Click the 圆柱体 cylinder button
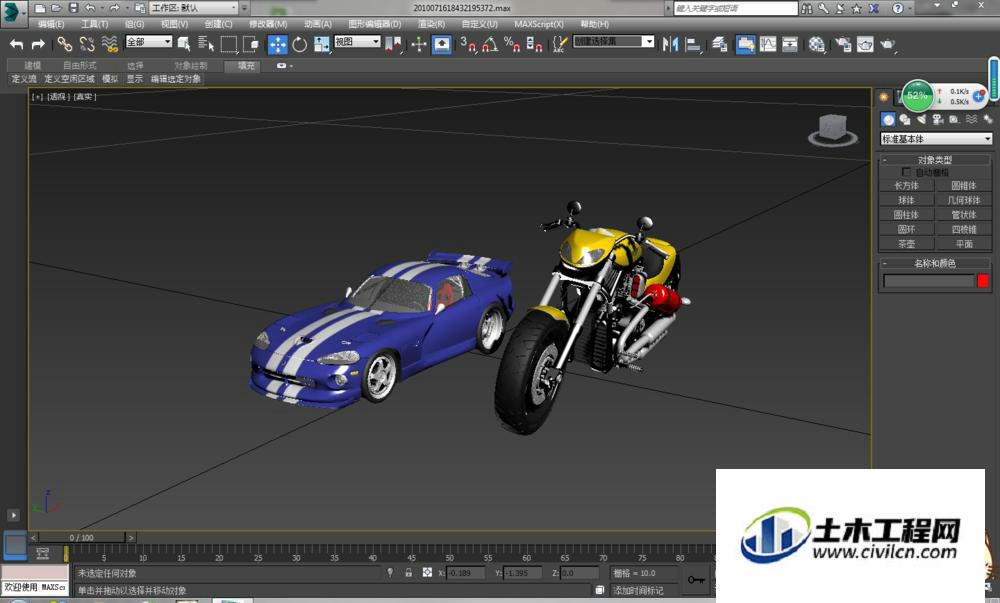The image size is (1000, 603). [906, 215]
